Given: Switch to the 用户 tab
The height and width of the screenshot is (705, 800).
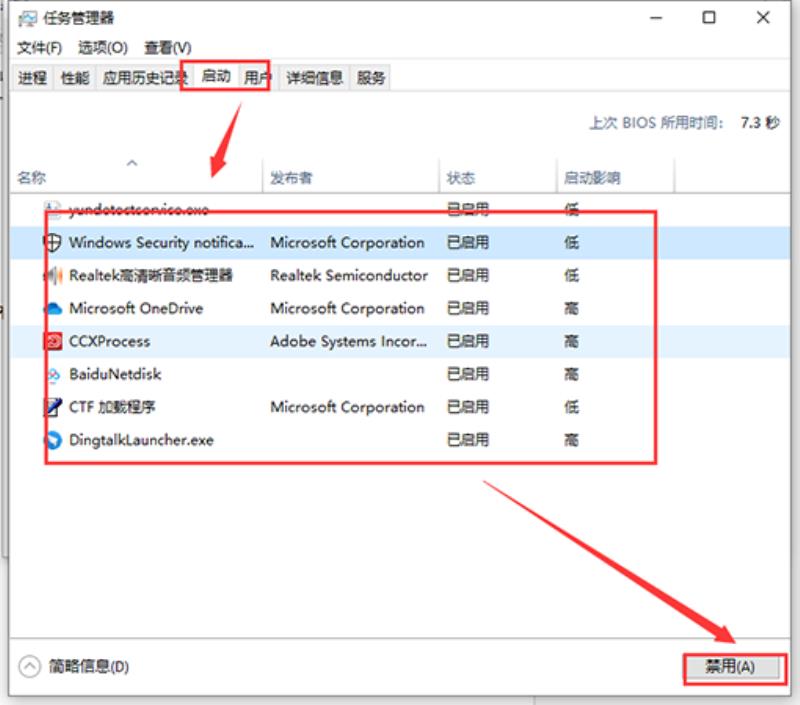Looking at the screenshot, I should [256, 78].
